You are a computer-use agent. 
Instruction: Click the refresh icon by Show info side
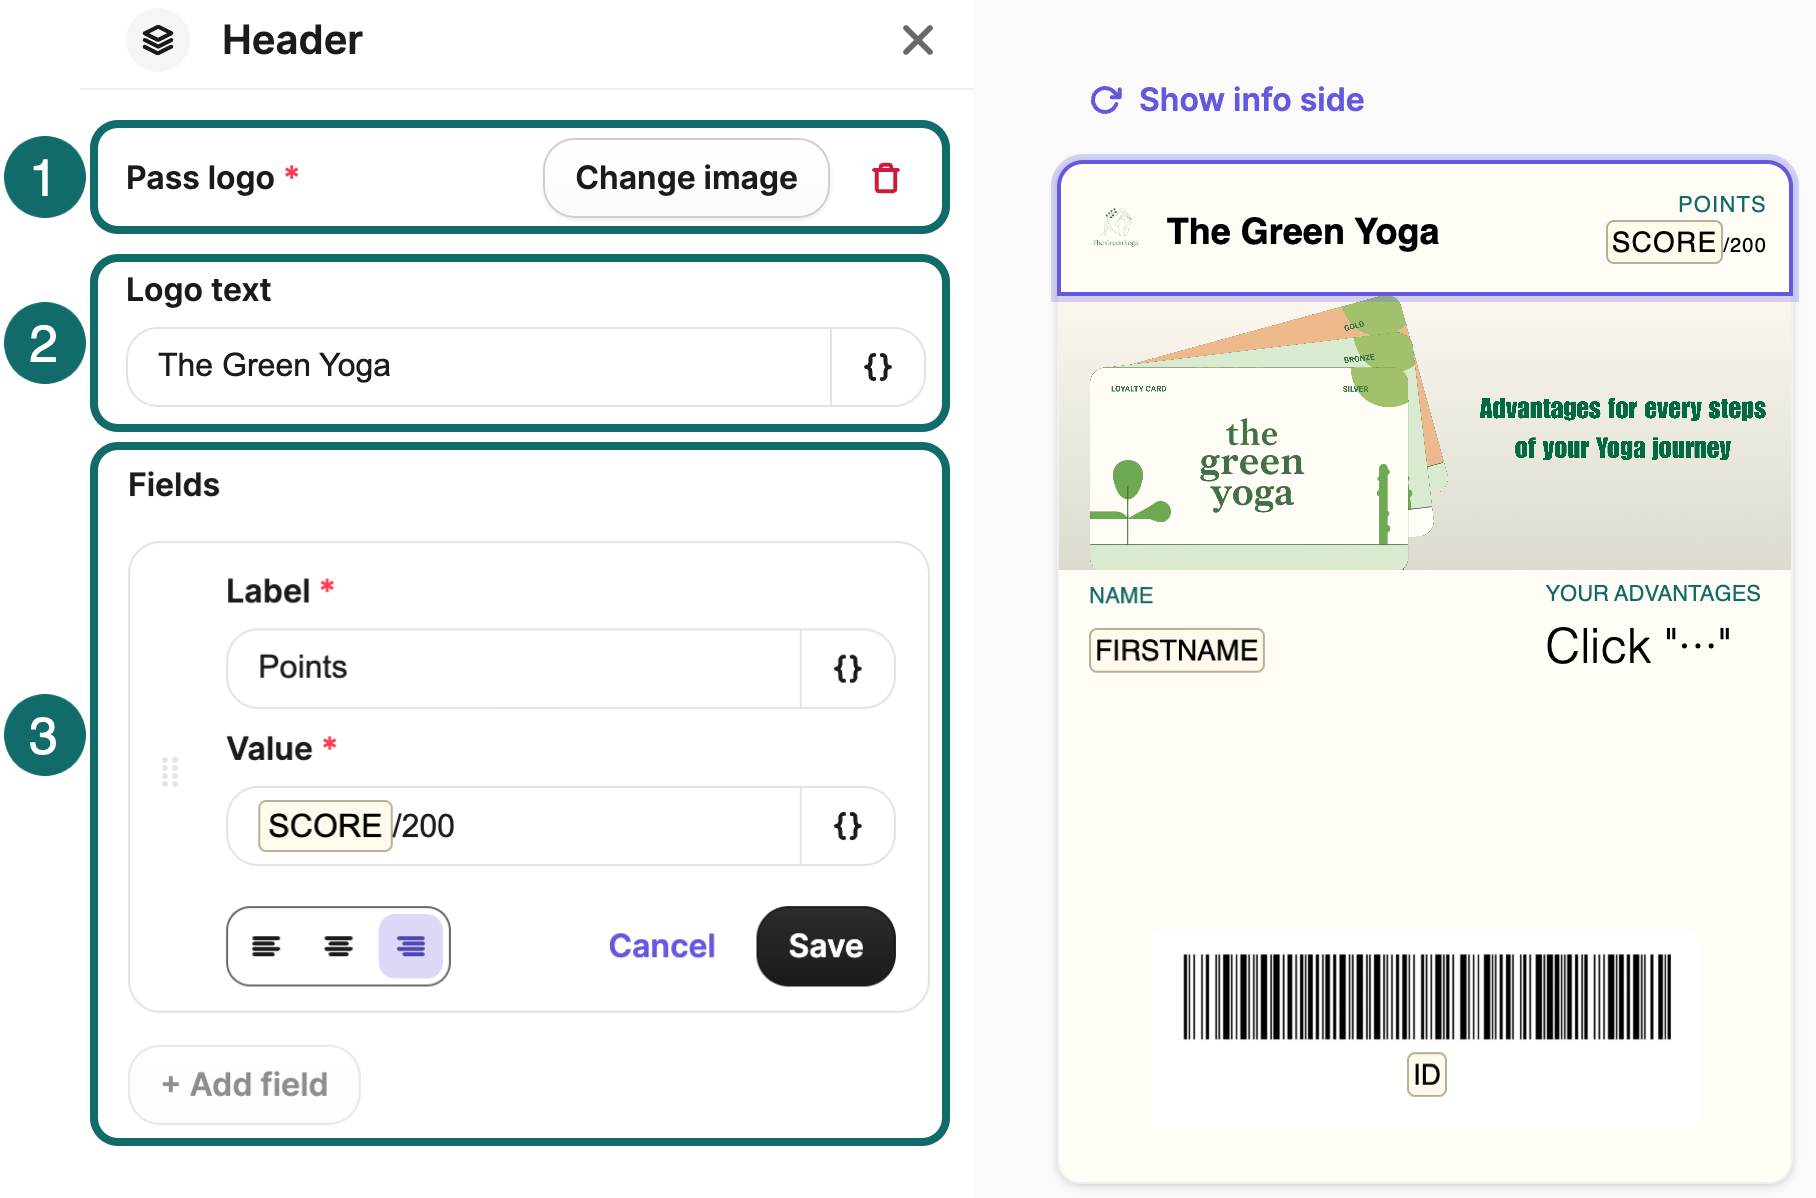tap(1106, 100)
